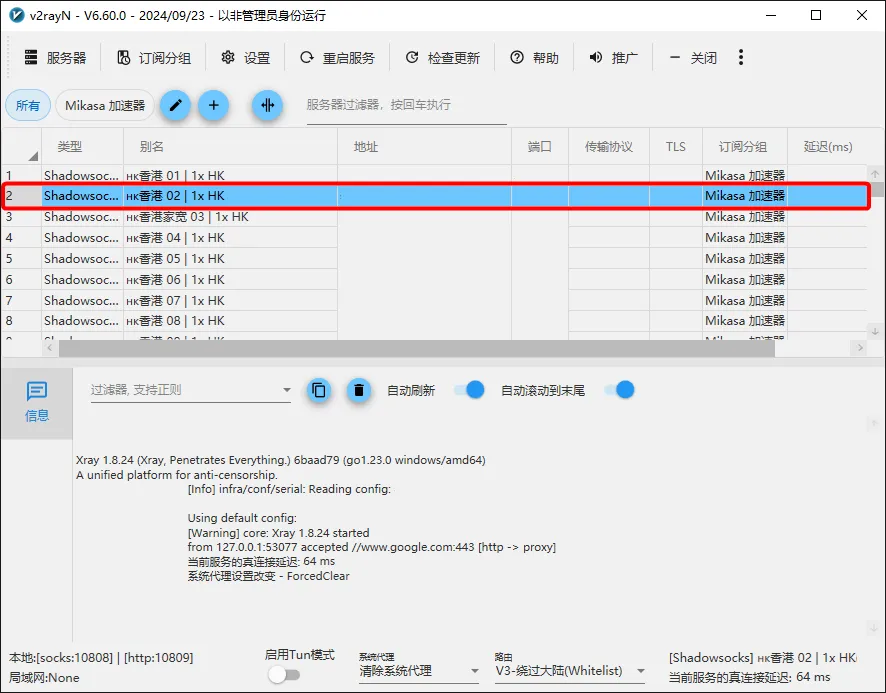Viewport: 886px width, 693px height.
Task: Select server row HK香港家宽 03 | 1x HK
Action: [x=435, y=216]
